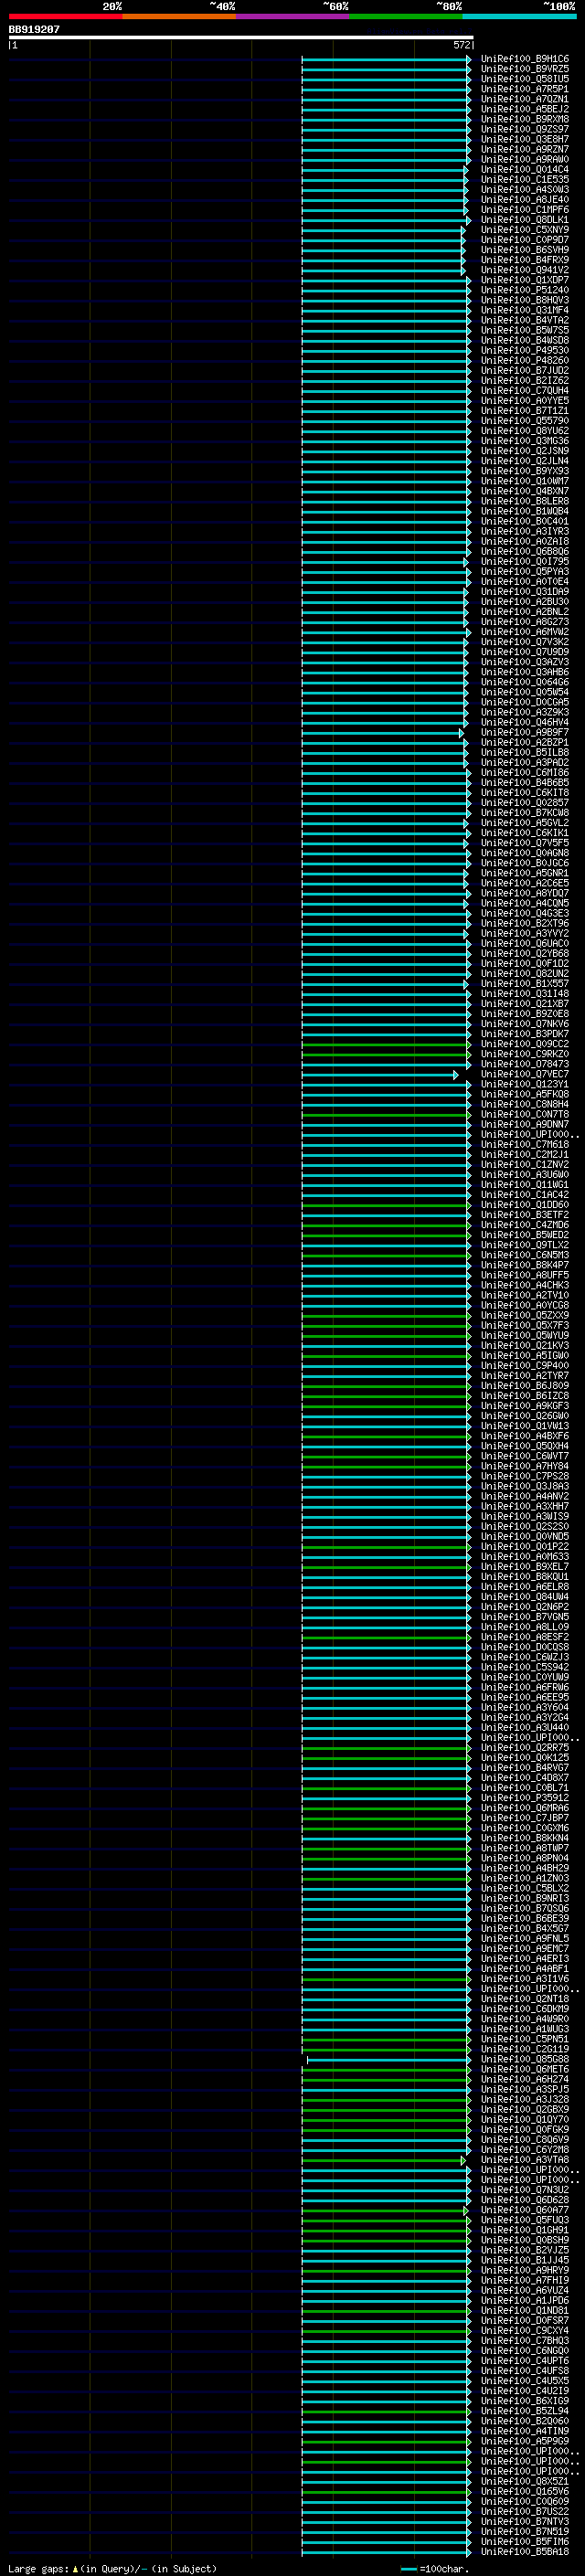
Task: Select the UniRef100_Q9ZS97 label
Action: (524, 129)
